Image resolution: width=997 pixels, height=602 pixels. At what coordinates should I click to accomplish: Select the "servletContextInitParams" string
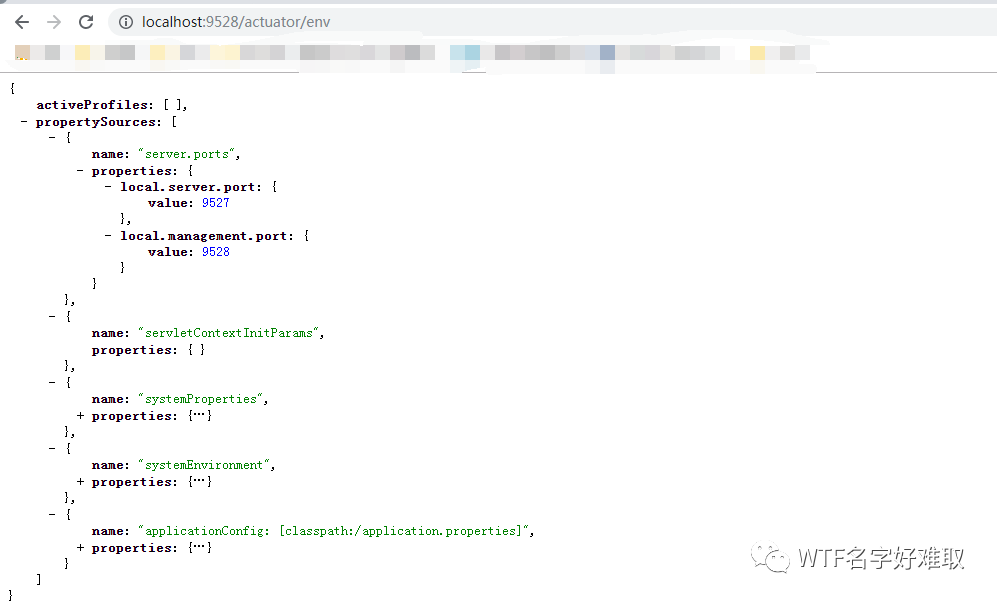(229, 333)
